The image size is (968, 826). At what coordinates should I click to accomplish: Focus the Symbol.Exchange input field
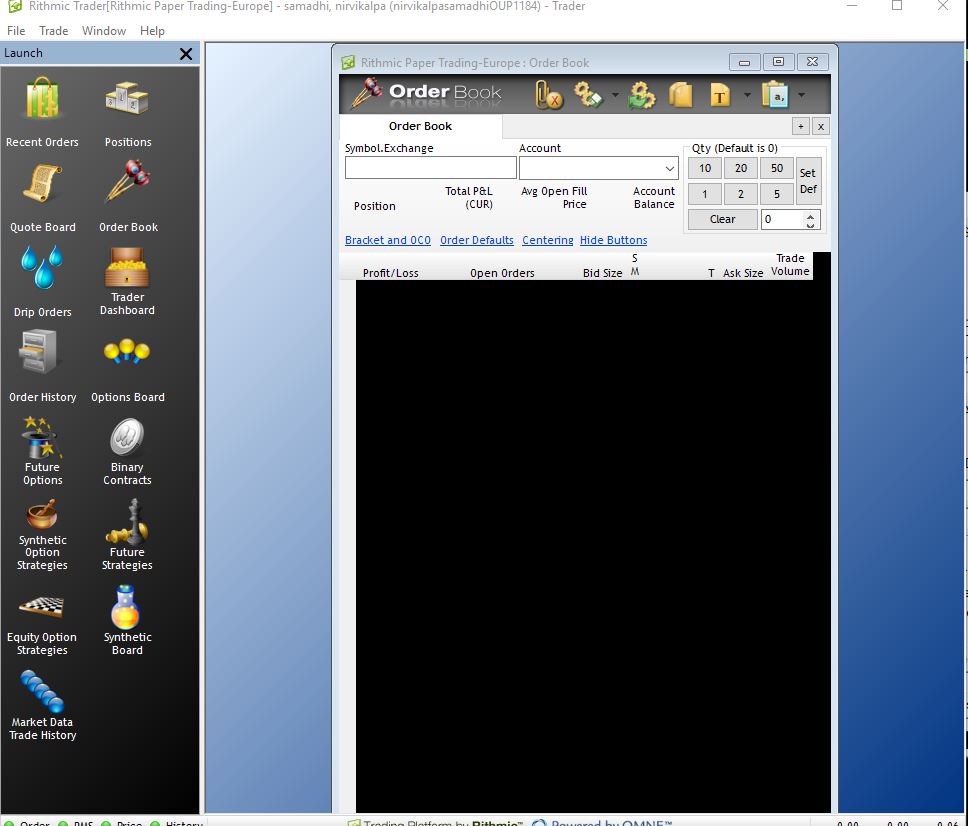coord(430,168)
